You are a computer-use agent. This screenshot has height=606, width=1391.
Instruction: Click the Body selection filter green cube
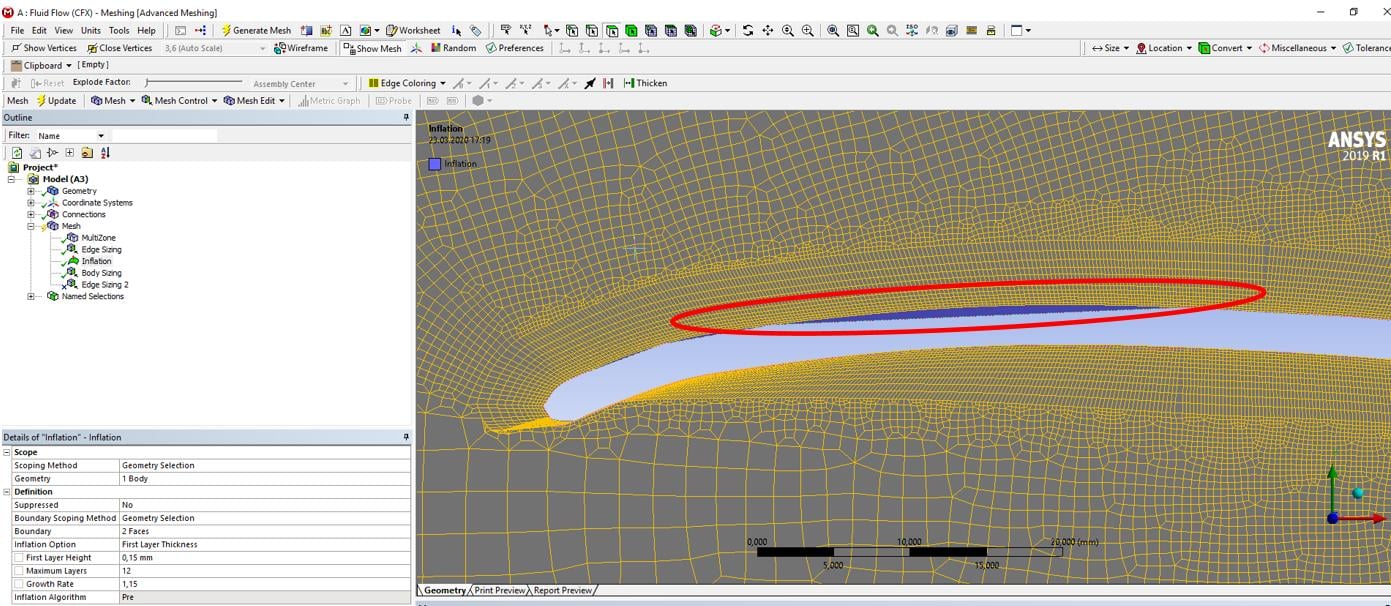click(x=631, y=30)
